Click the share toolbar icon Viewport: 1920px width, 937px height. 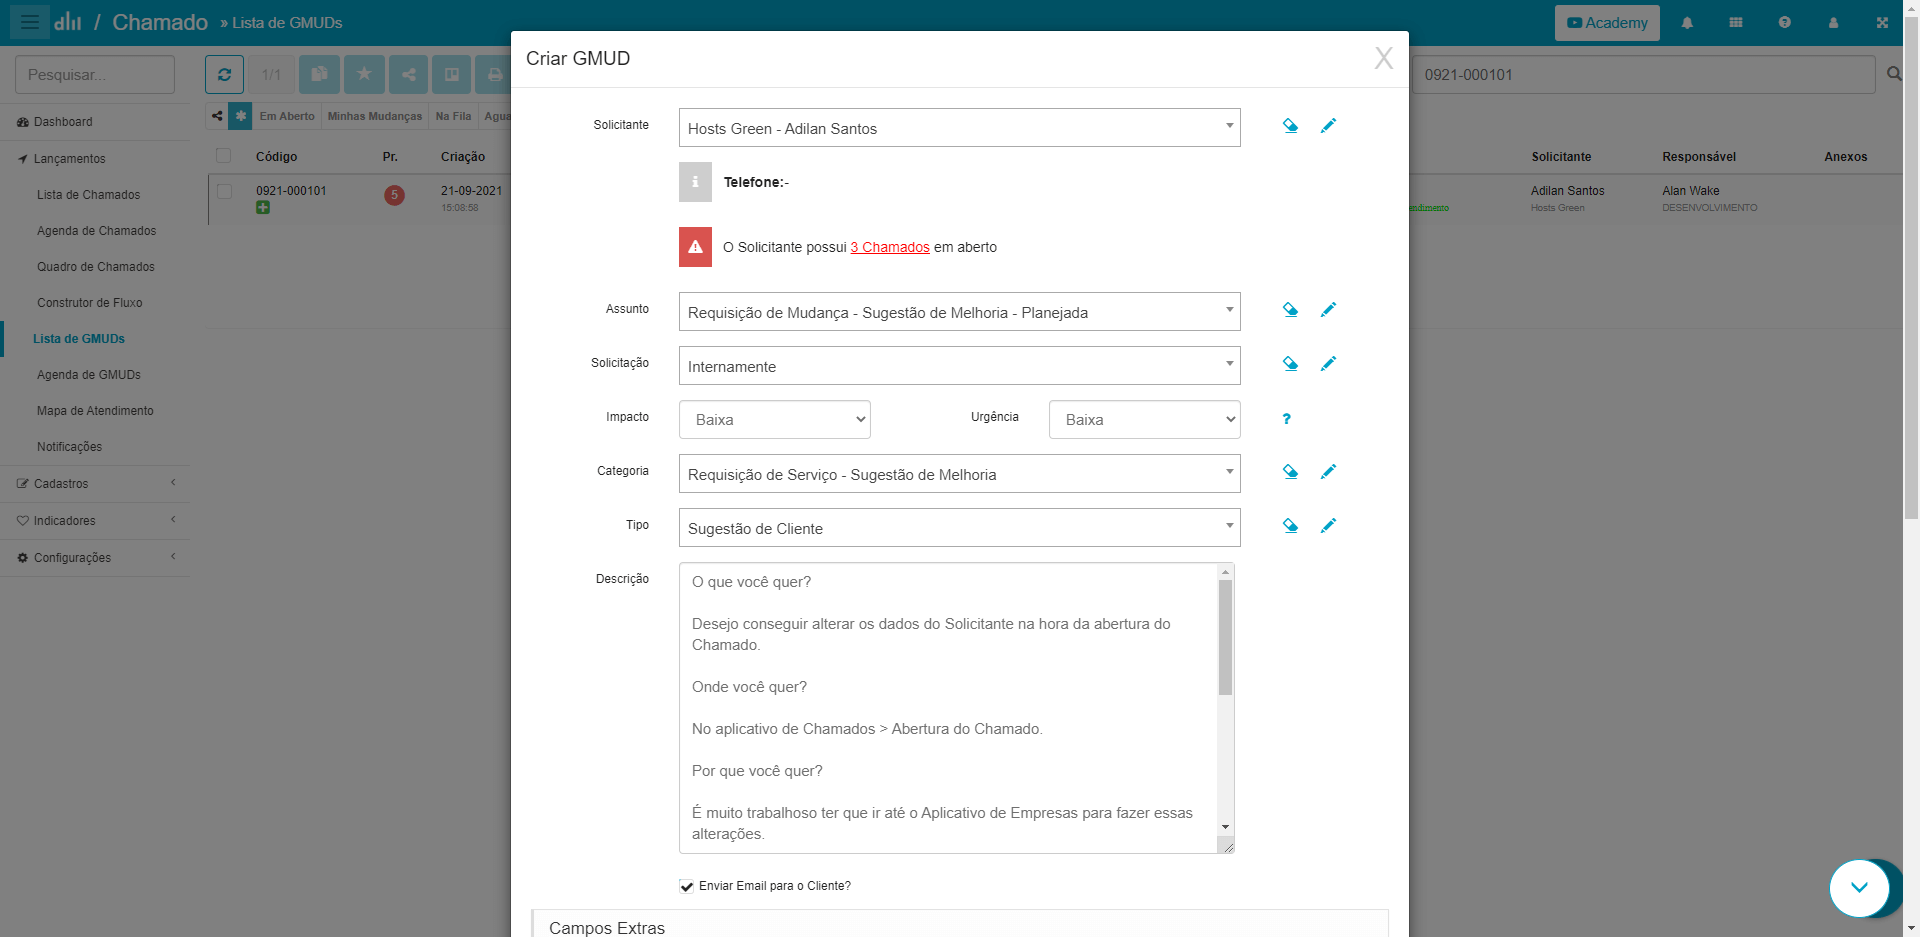pos(408,74)
